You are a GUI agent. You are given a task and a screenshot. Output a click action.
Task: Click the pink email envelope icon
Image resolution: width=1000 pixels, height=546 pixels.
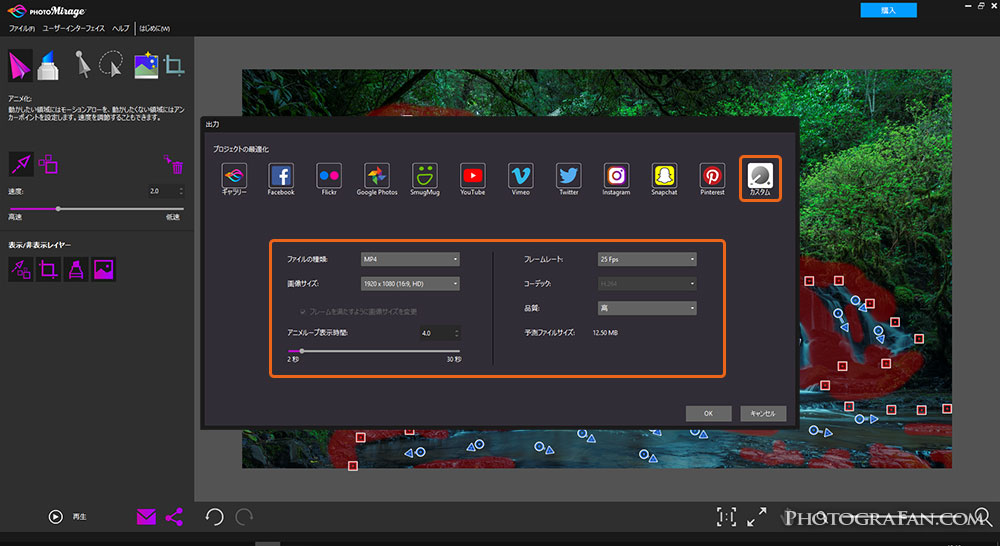click(x=146, y=517)
